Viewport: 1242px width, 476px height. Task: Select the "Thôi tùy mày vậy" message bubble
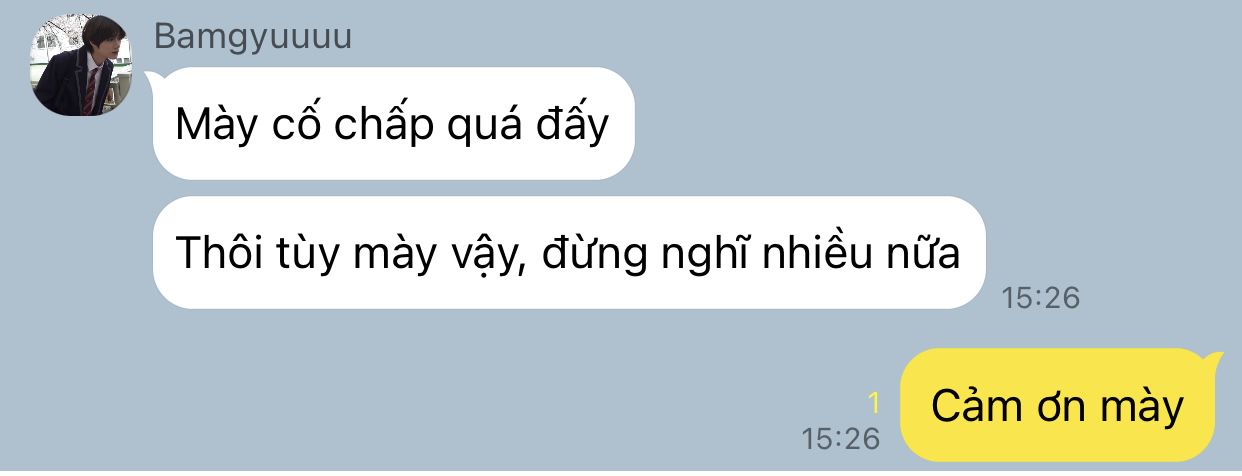tap(569, 253)
